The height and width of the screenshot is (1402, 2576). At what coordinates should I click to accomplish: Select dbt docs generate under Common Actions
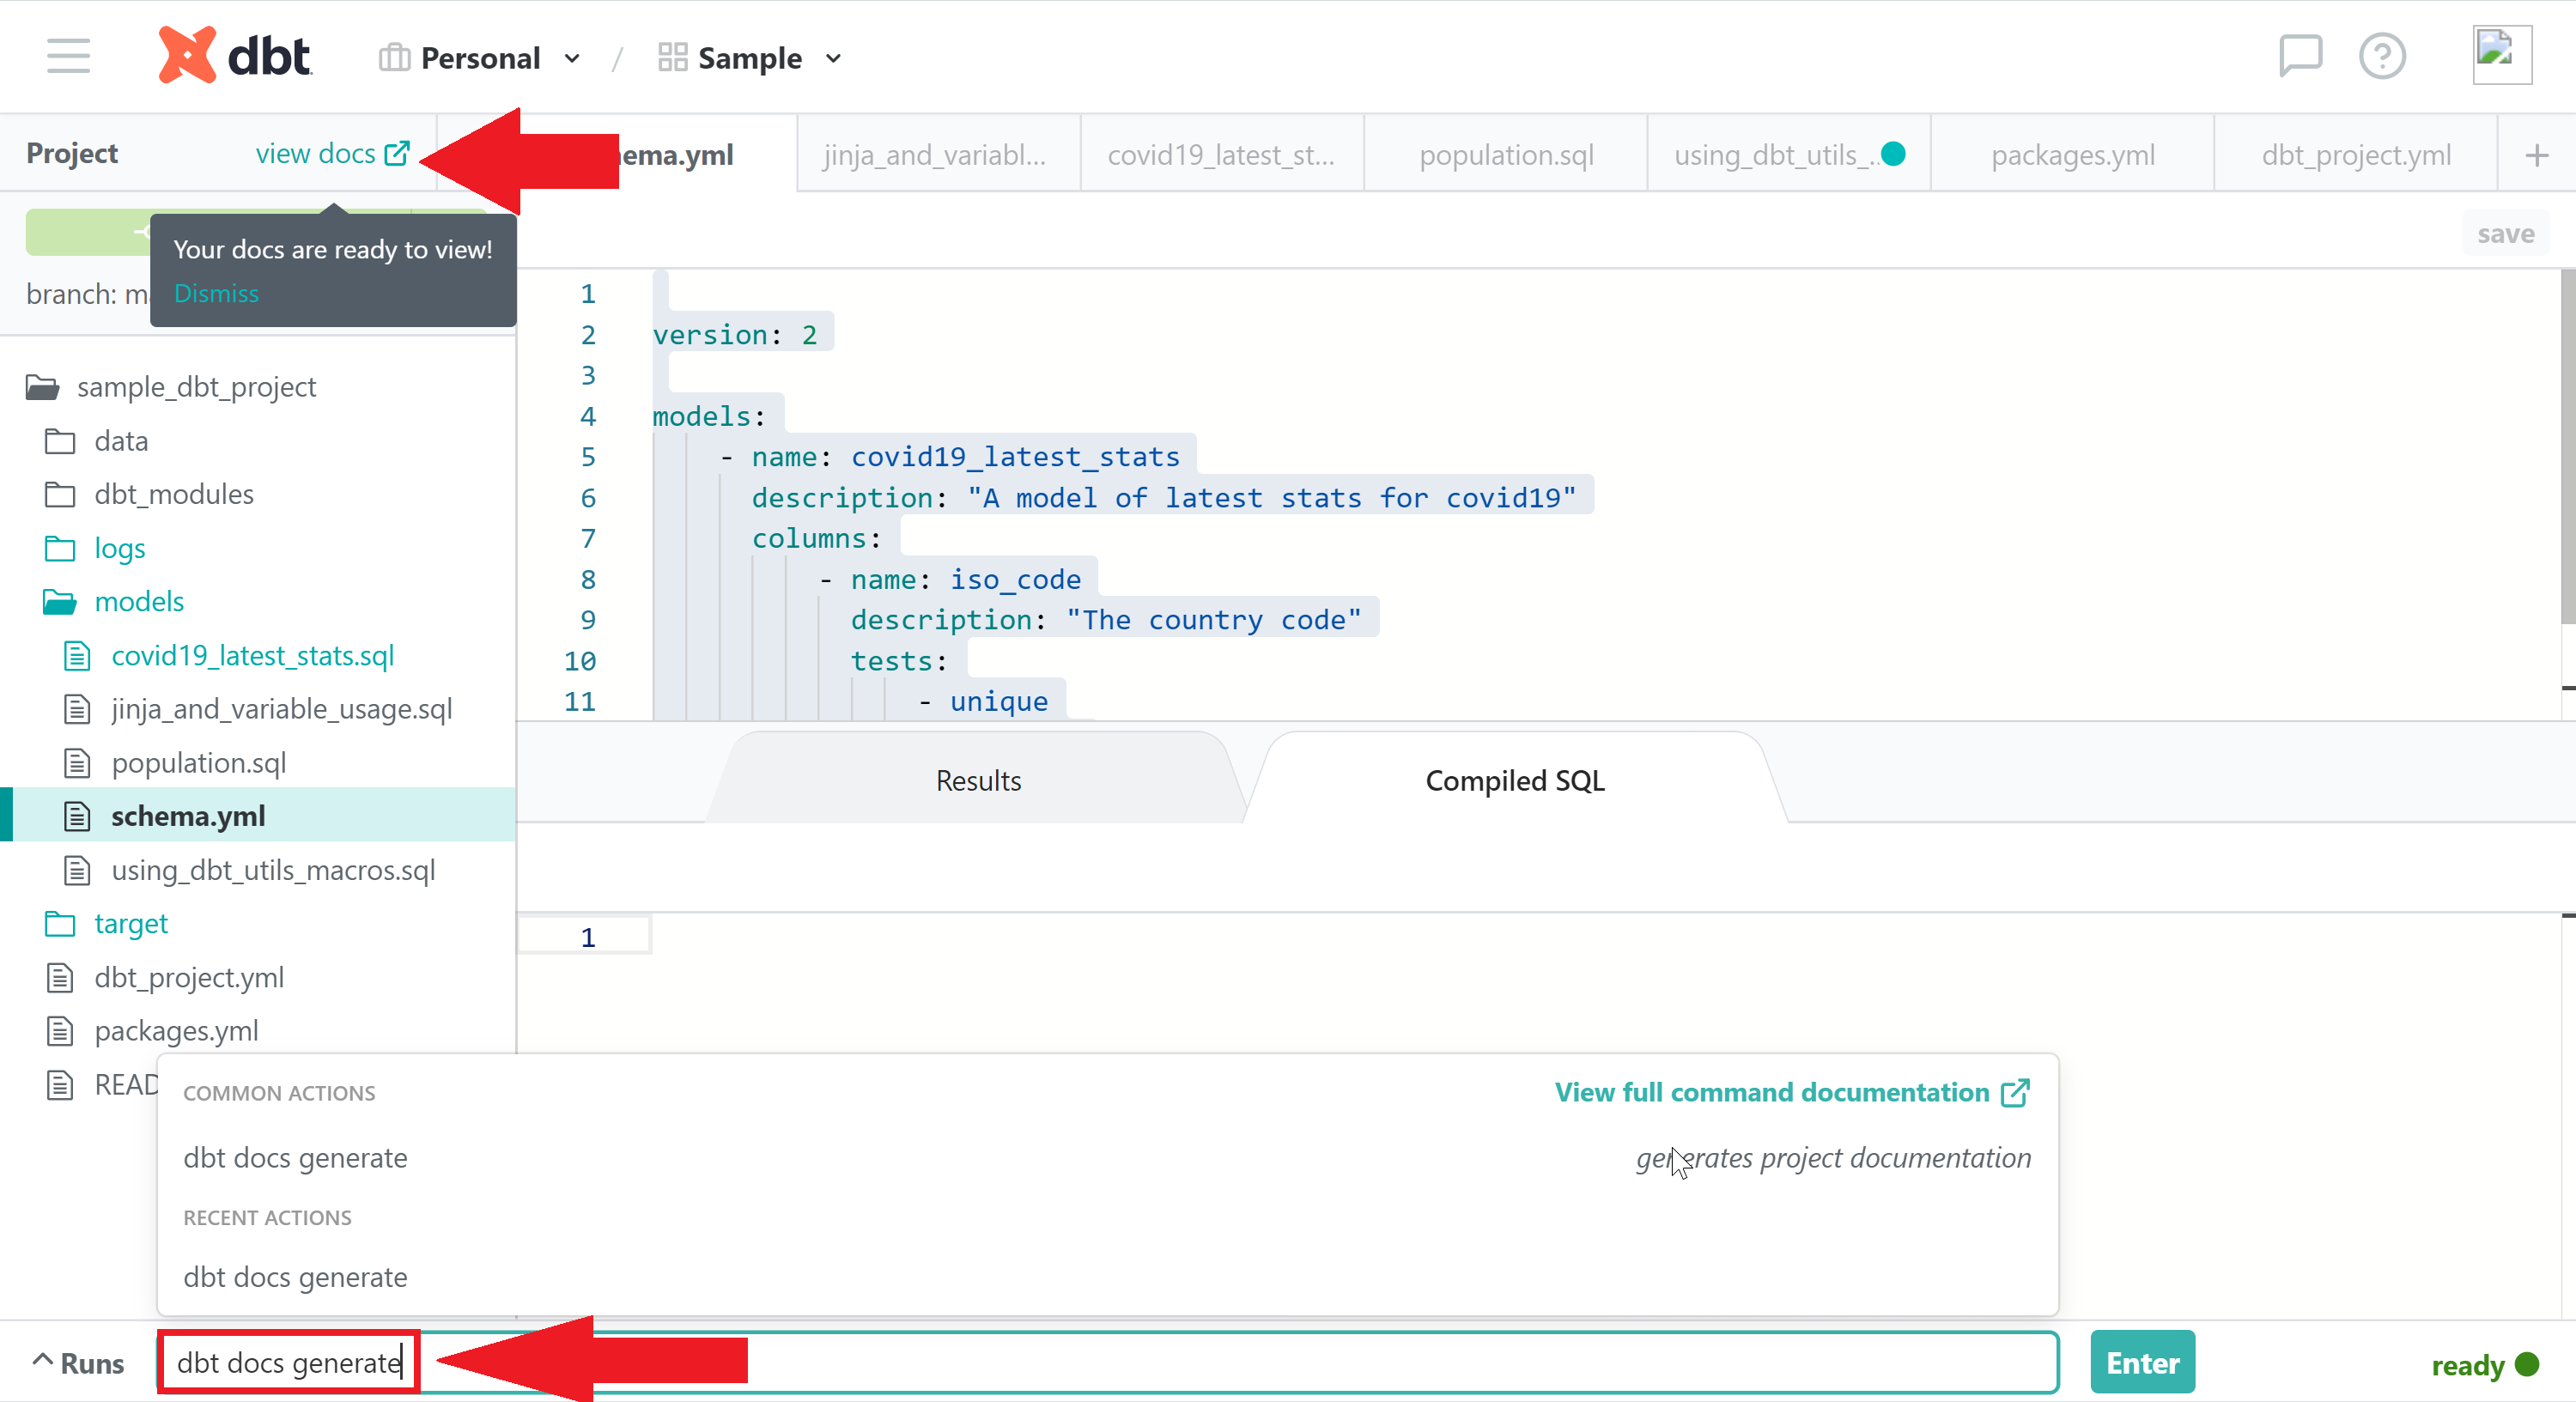(x=295, y=1158)
